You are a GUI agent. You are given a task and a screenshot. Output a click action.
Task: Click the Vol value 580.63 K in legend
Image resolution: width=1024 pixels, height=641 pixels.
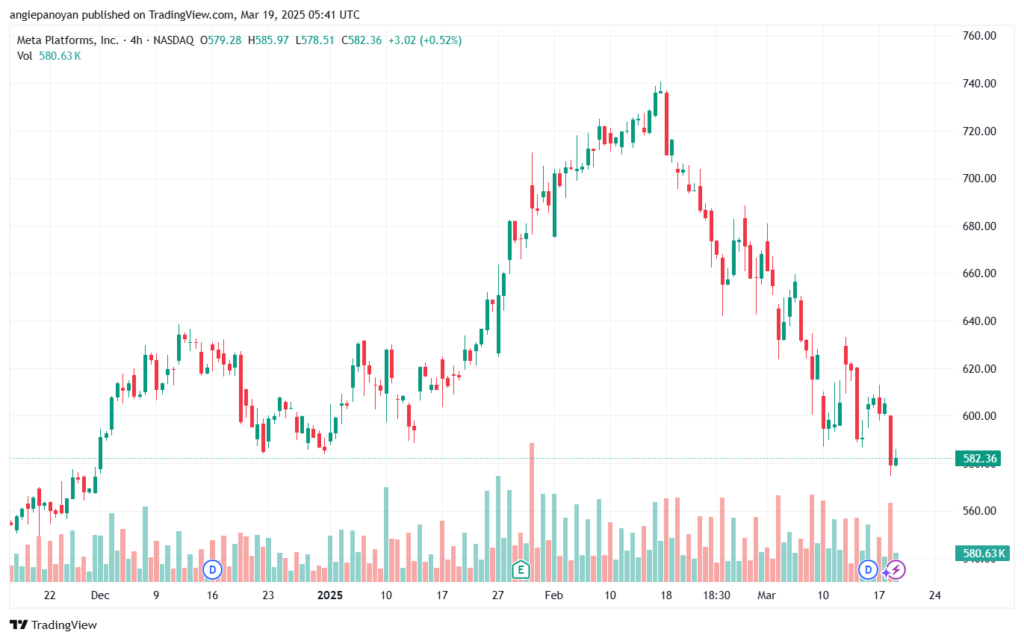click(60, 56)
